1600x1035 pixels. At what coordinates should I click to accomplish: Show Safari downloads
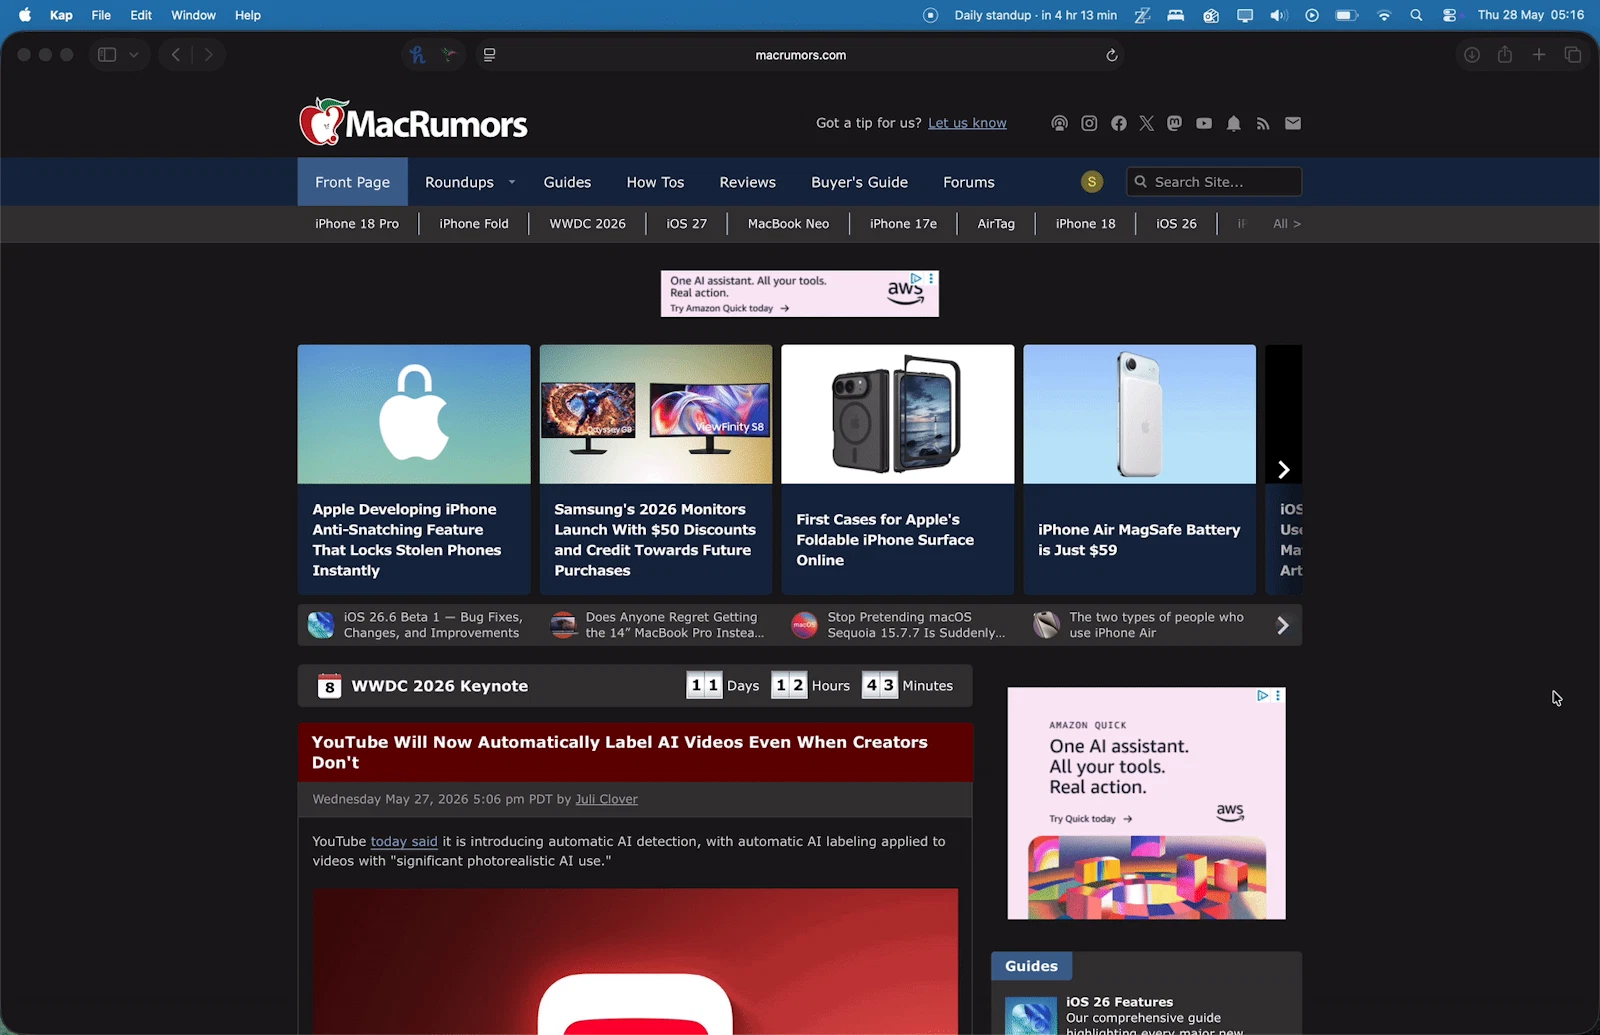(x=1472, y=55)
